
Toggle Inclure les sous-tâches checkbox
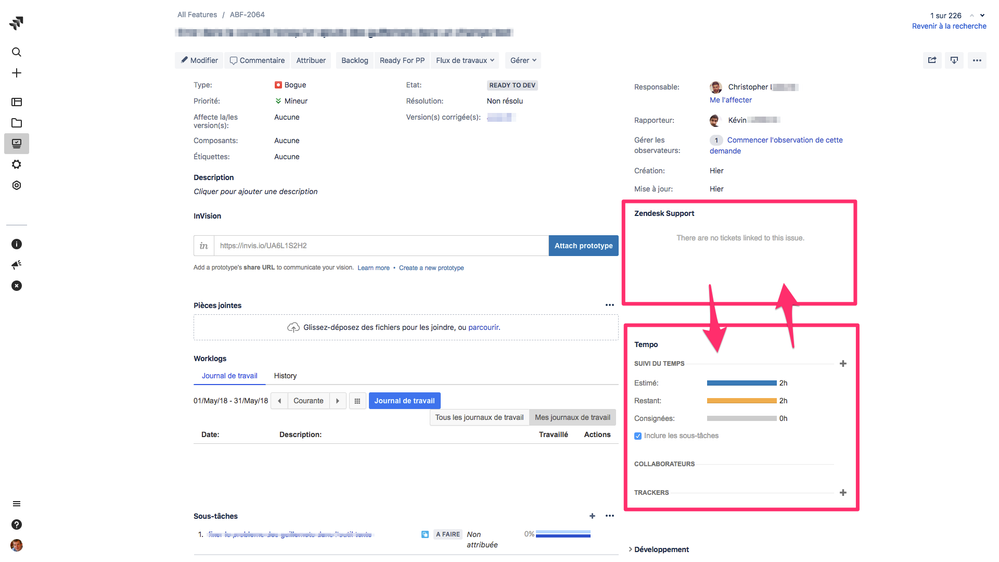(638, 436)
